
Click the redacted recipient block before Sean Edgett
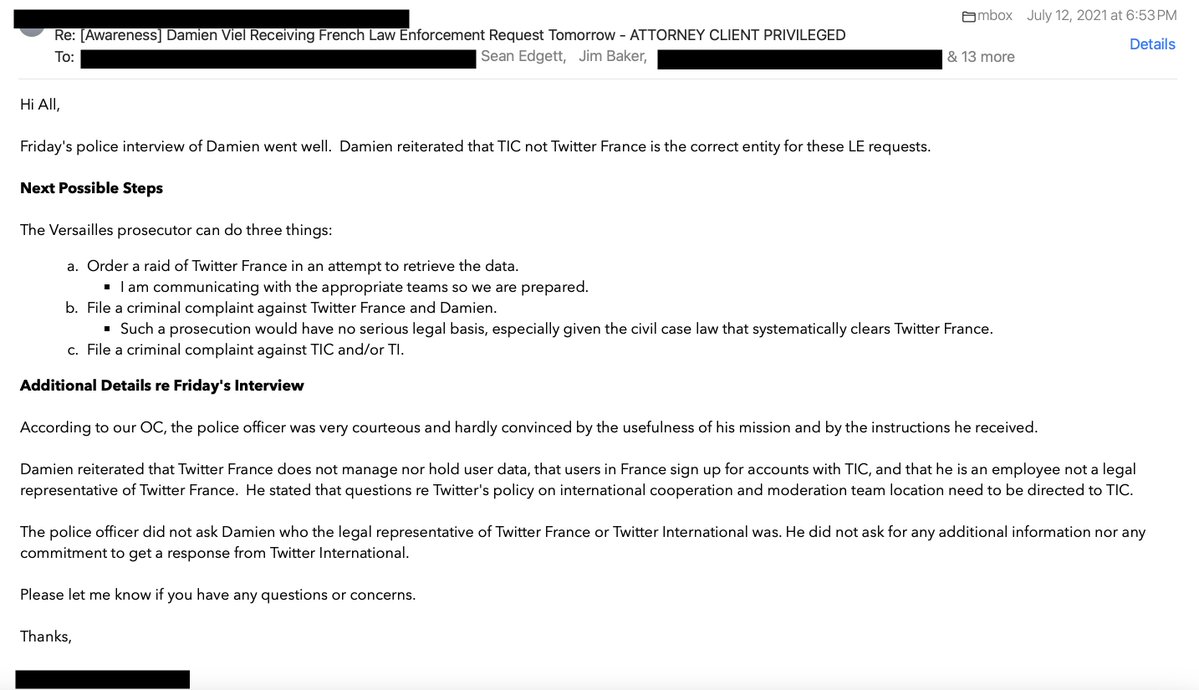(x=277, y=58)
